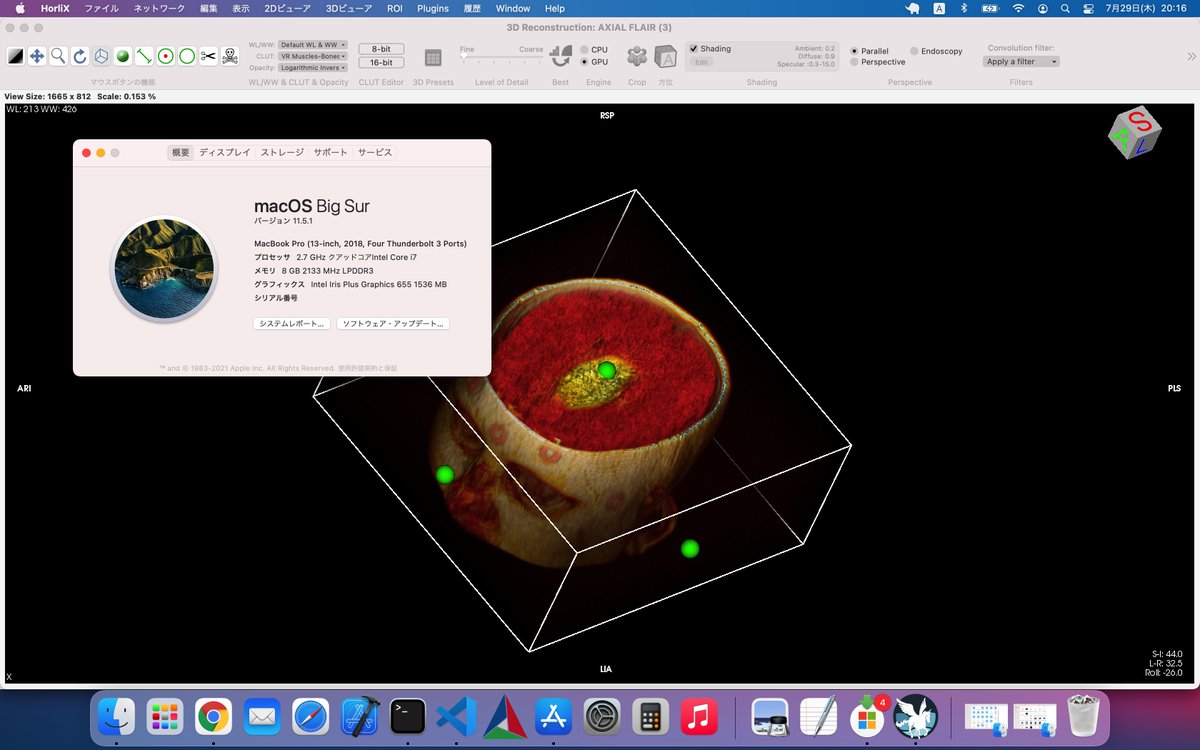Click the orientation cube toolbar icon
The height and width of the screenshot is (750, 1200).
point(666,58)
